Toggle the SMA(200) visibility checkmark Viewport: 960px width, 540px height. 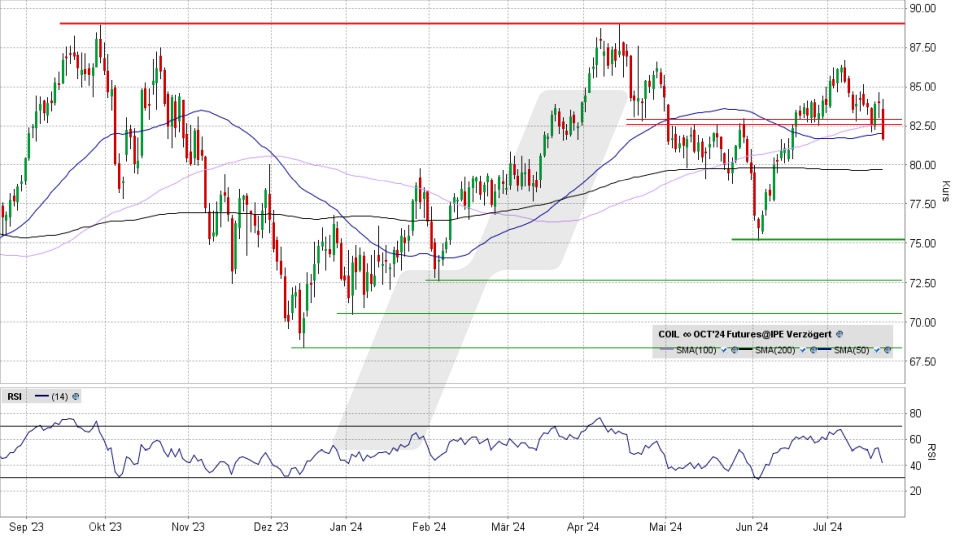tap(803, 350)
